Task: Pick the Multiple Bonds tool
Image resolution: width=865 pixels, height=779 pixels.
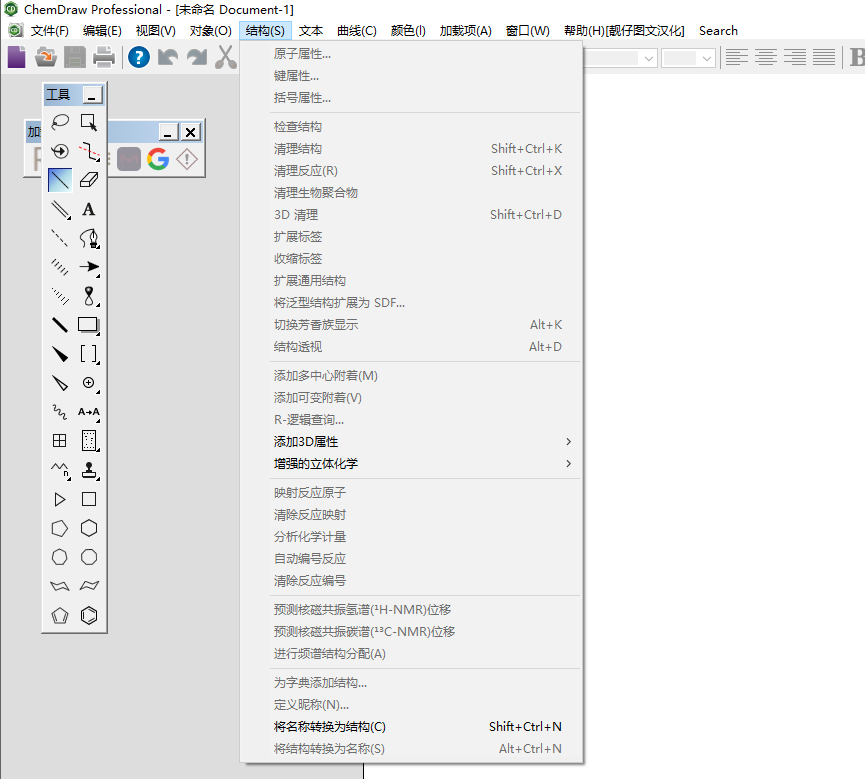Action: [60, 209]
